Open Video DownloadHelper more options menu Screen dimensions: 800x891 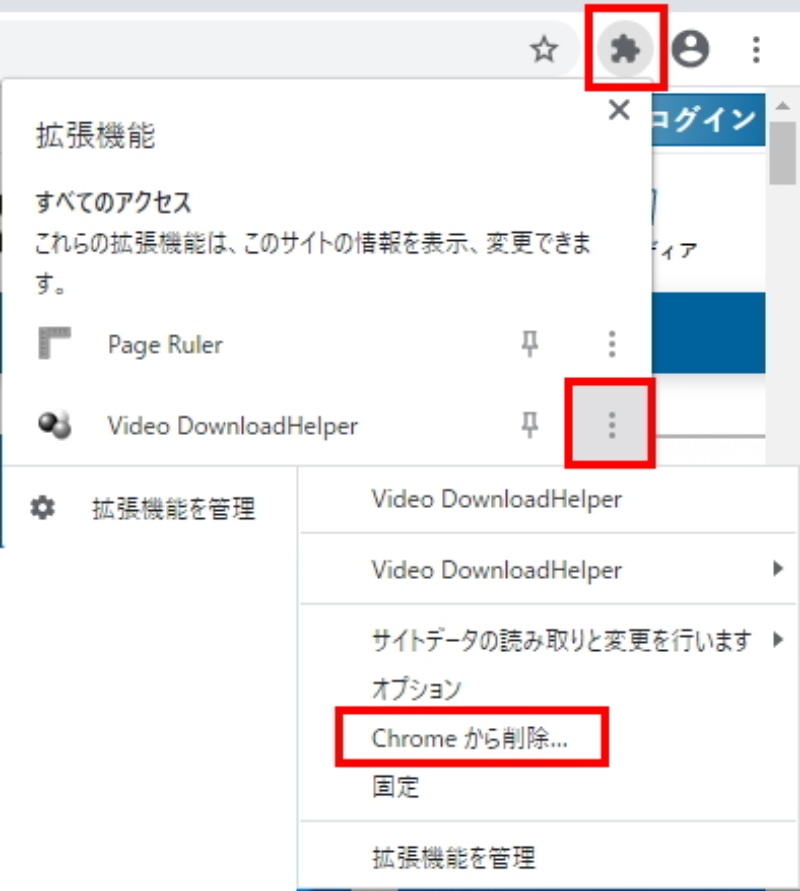pos(612,426)
